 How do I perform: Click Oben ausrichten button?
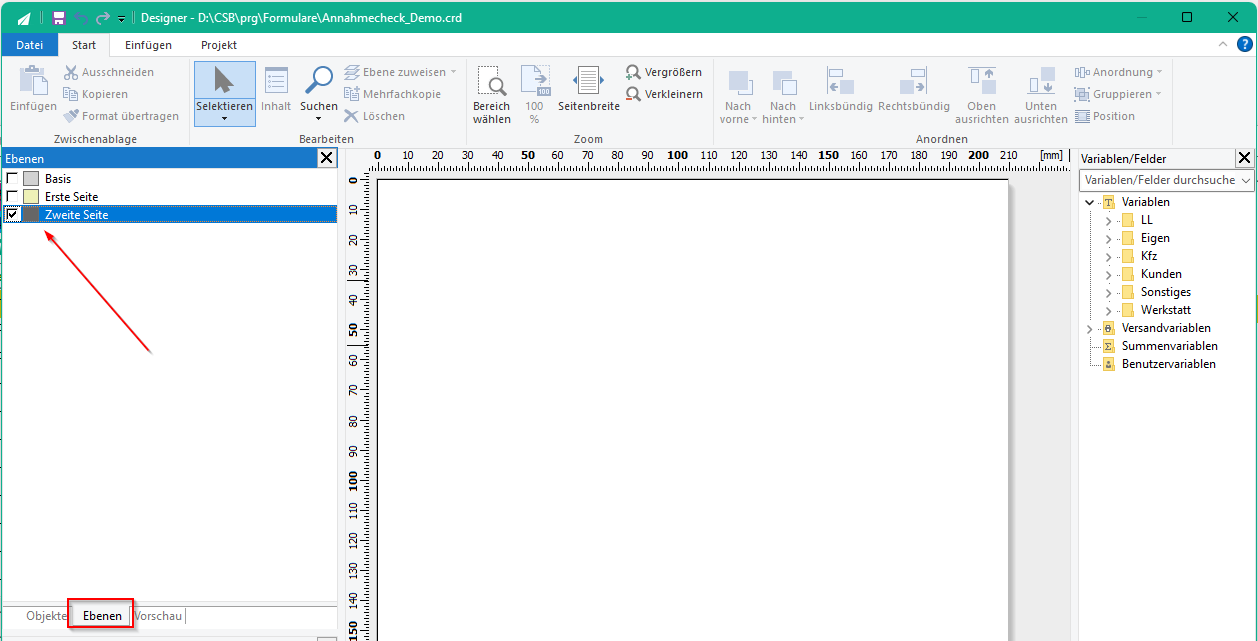(x=981, y=95)
